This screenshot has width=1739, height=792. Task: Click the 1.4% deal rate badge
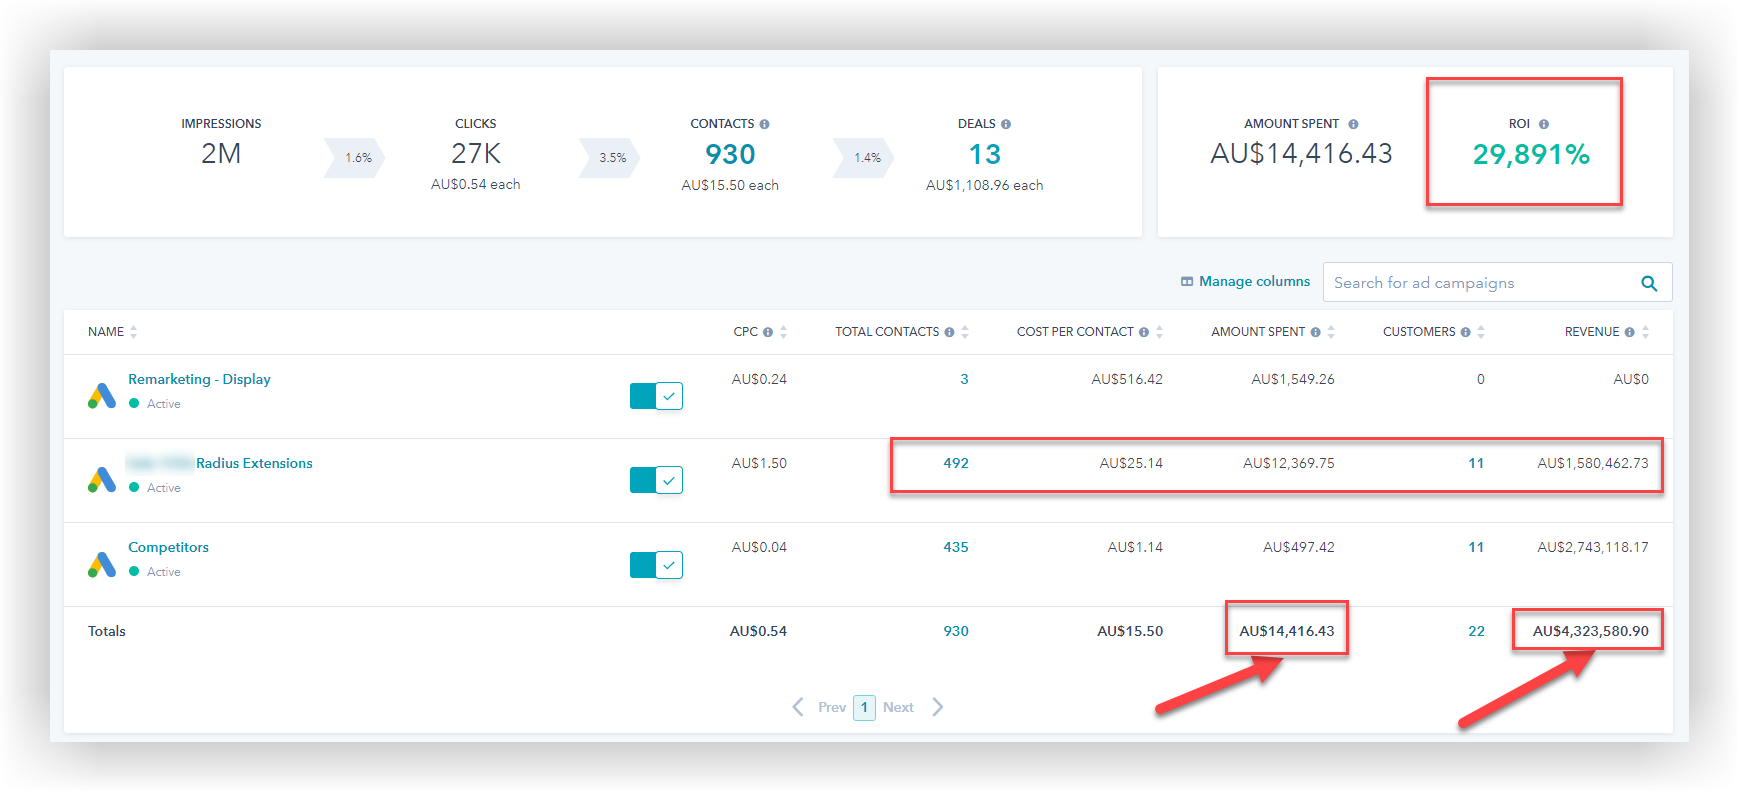tap(864, 158)
